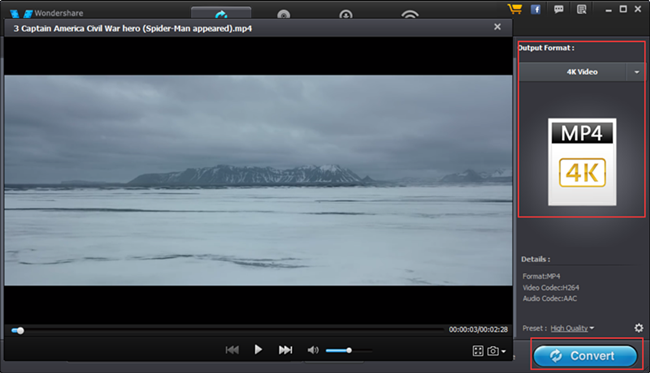Viewport: 650px width, 373px height.
Task: Play the video preview
Action: coord(258,350)
